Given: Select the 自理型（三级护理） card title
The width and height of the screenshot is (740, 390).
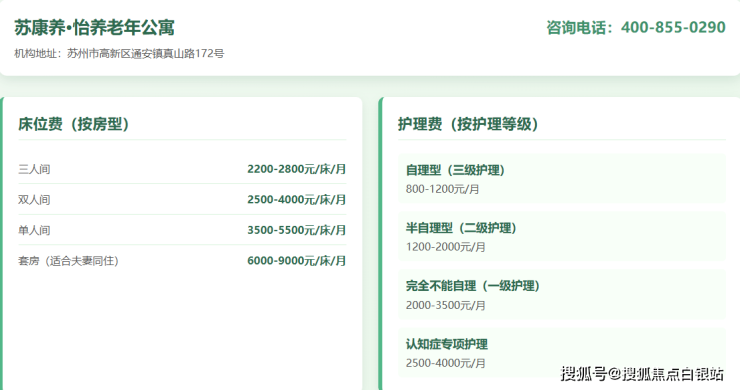Looking at the screenshot, I should (x=456, y=170).
